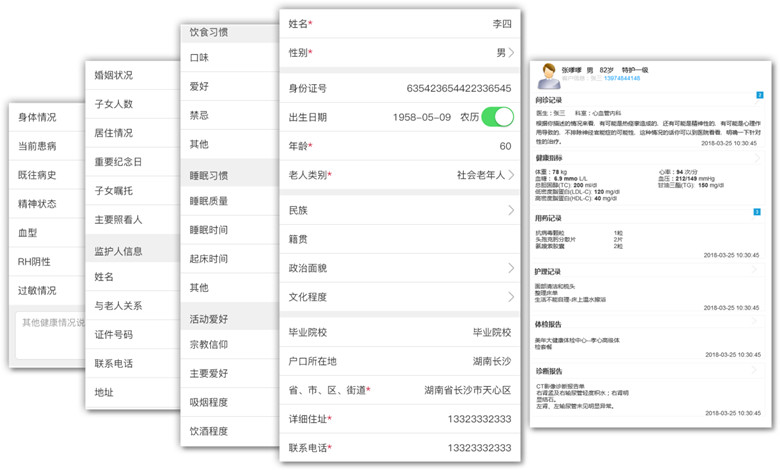Click the blue badge beside 用药记录
Viewport: 780px width, 470px height.
pos(760,213)
